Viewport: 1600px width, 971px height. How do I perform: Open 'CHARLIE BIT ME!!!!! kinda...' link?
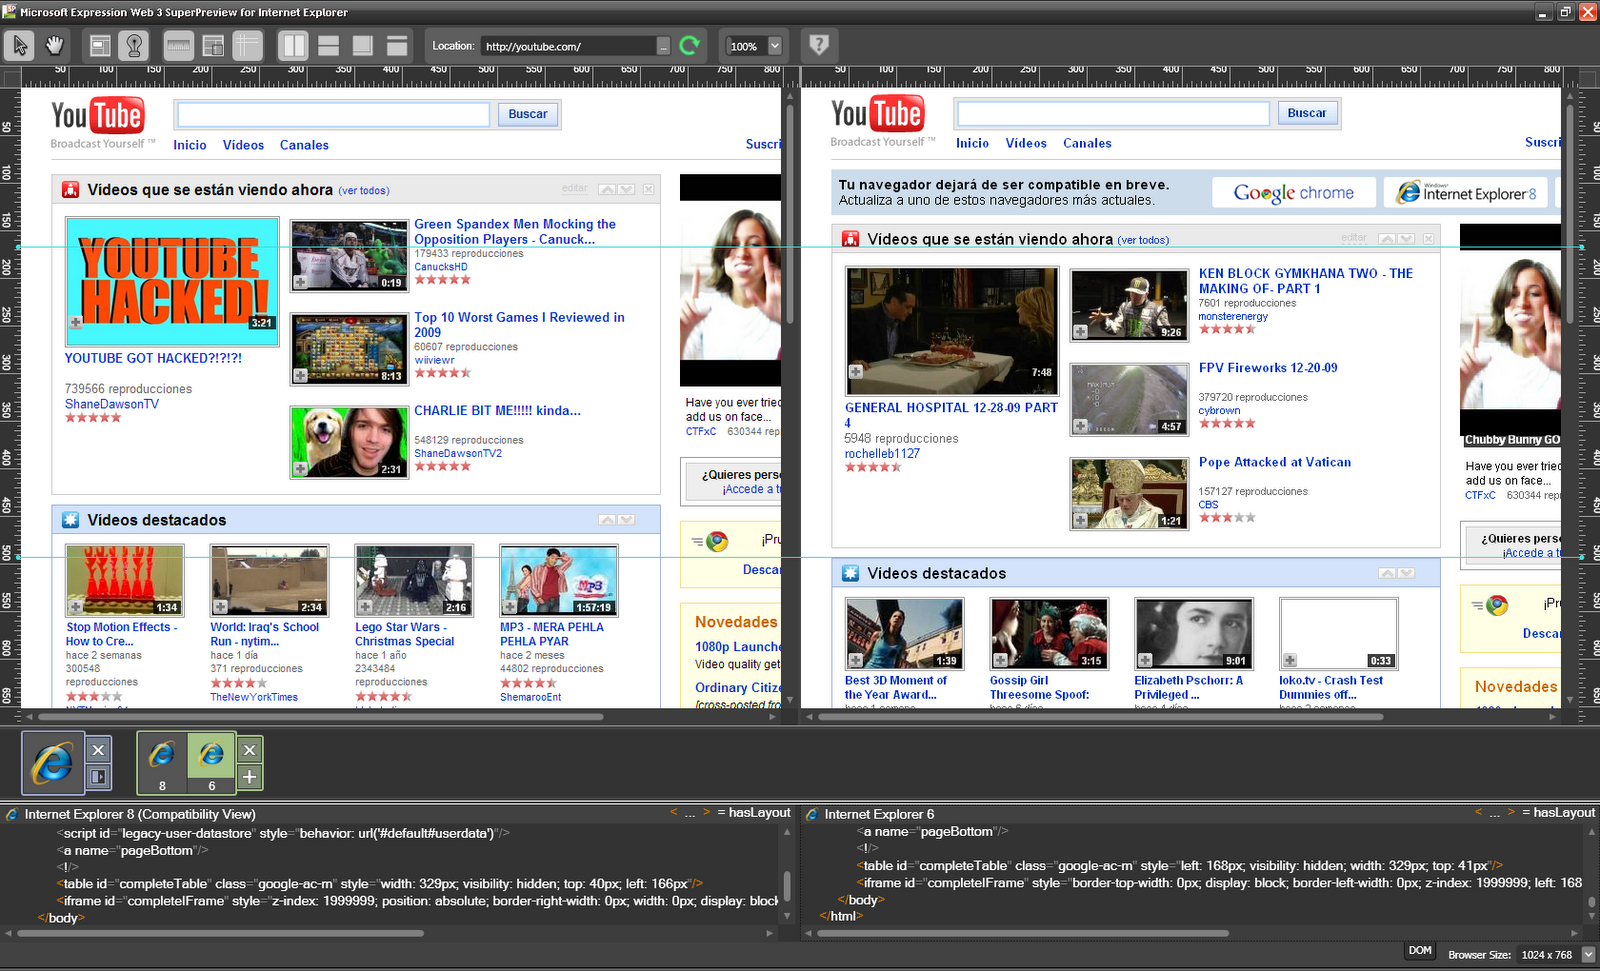coord(497,411)
